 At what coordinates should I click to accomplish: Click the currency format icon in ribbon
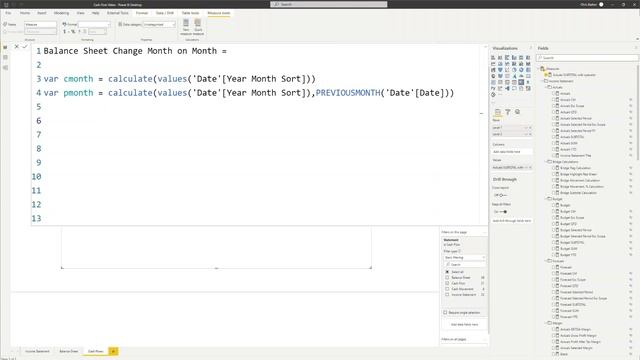64,31
